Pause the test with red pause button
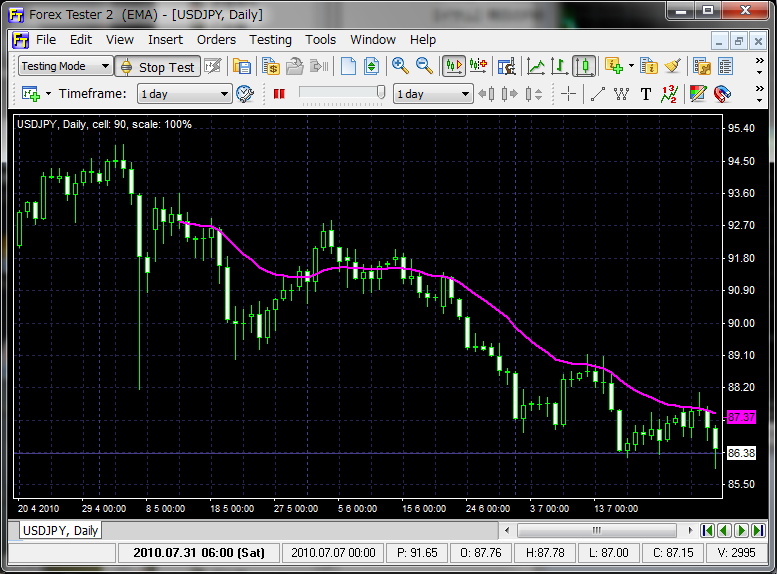 click(x=279, y=94)
